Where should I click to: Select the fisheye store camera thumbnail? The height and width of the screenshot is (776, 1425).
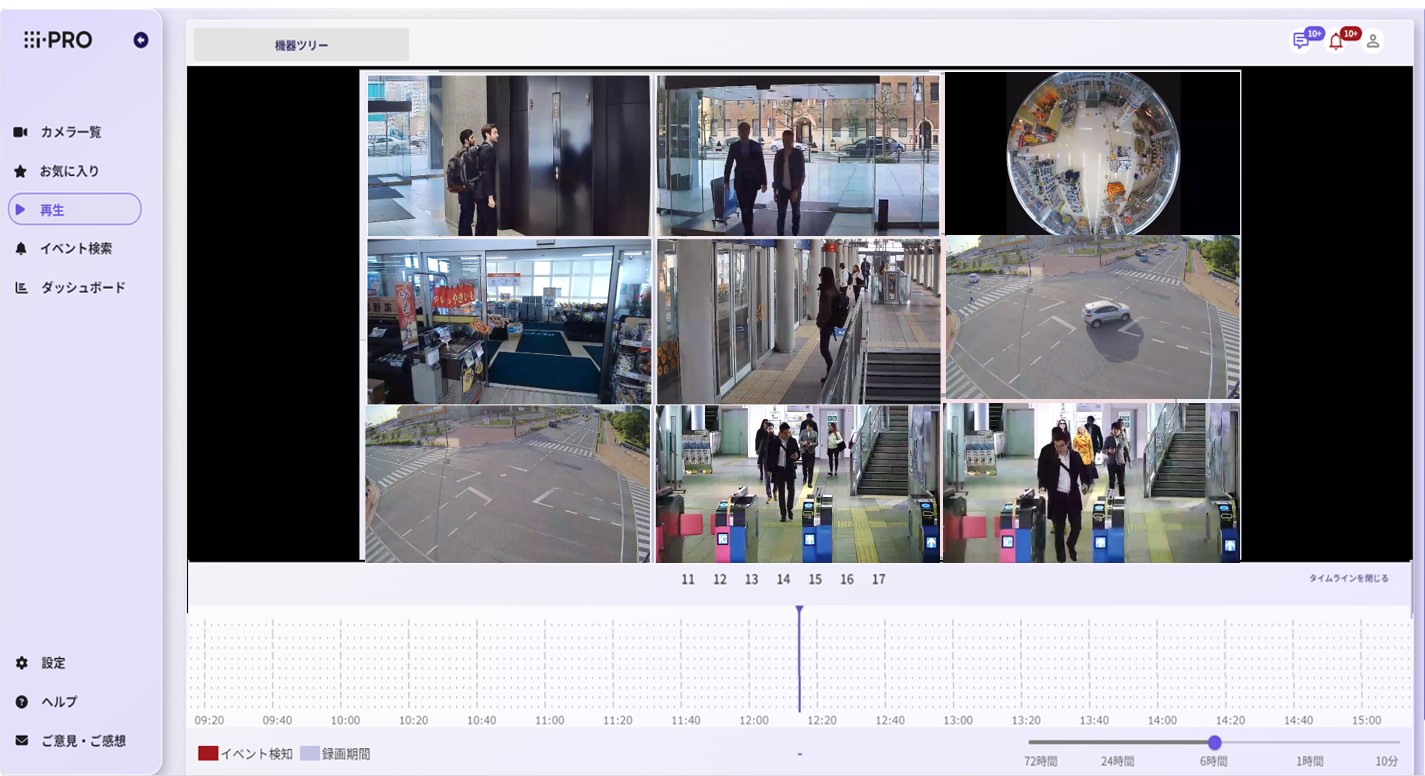coord(1092,153)
